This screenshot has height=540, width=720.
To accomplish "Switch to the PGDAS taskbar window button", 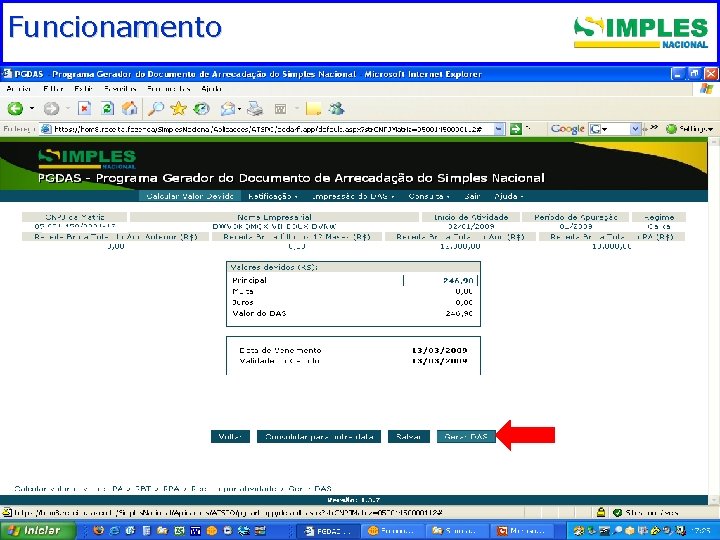I will tap(328, 531).
